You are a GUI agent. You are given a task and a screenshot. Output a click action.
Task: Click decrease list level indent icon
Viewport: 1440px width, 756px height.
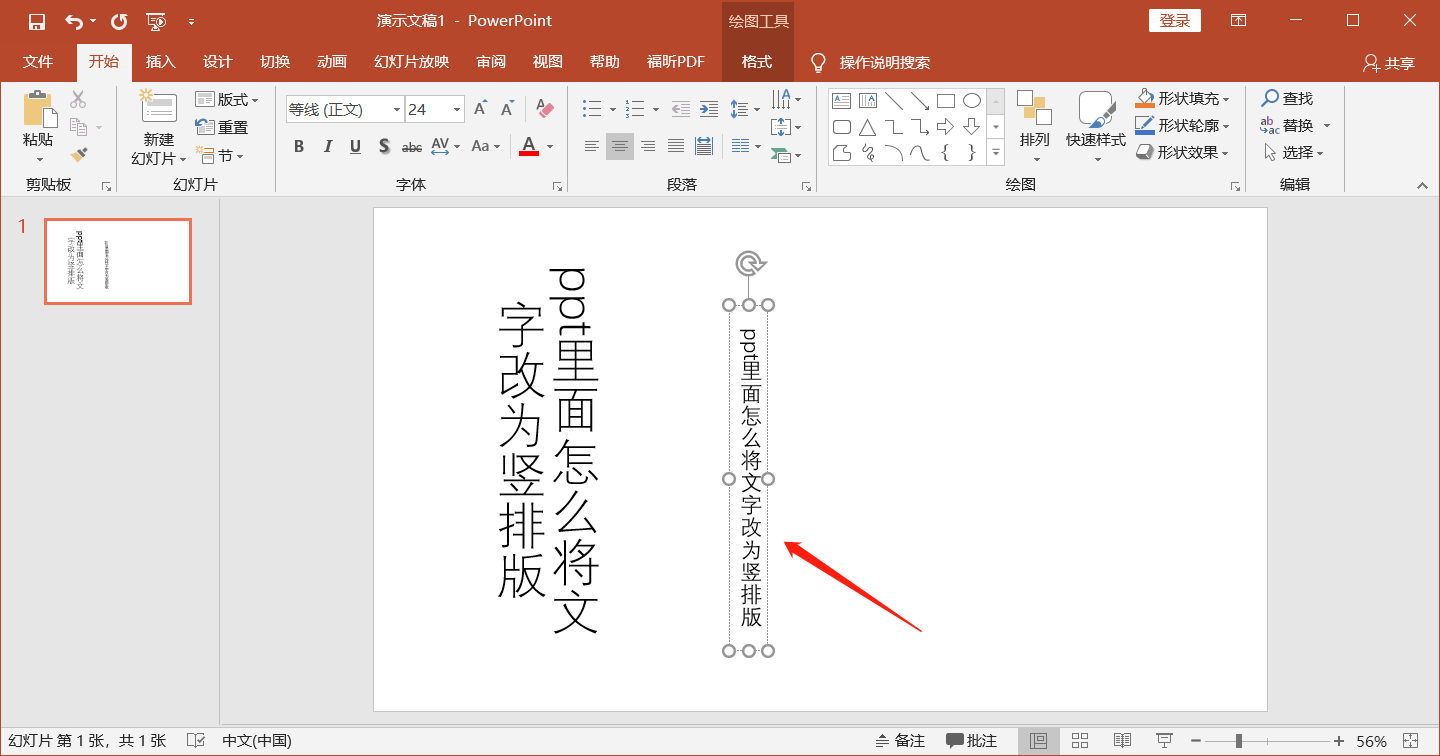(681, 108)
